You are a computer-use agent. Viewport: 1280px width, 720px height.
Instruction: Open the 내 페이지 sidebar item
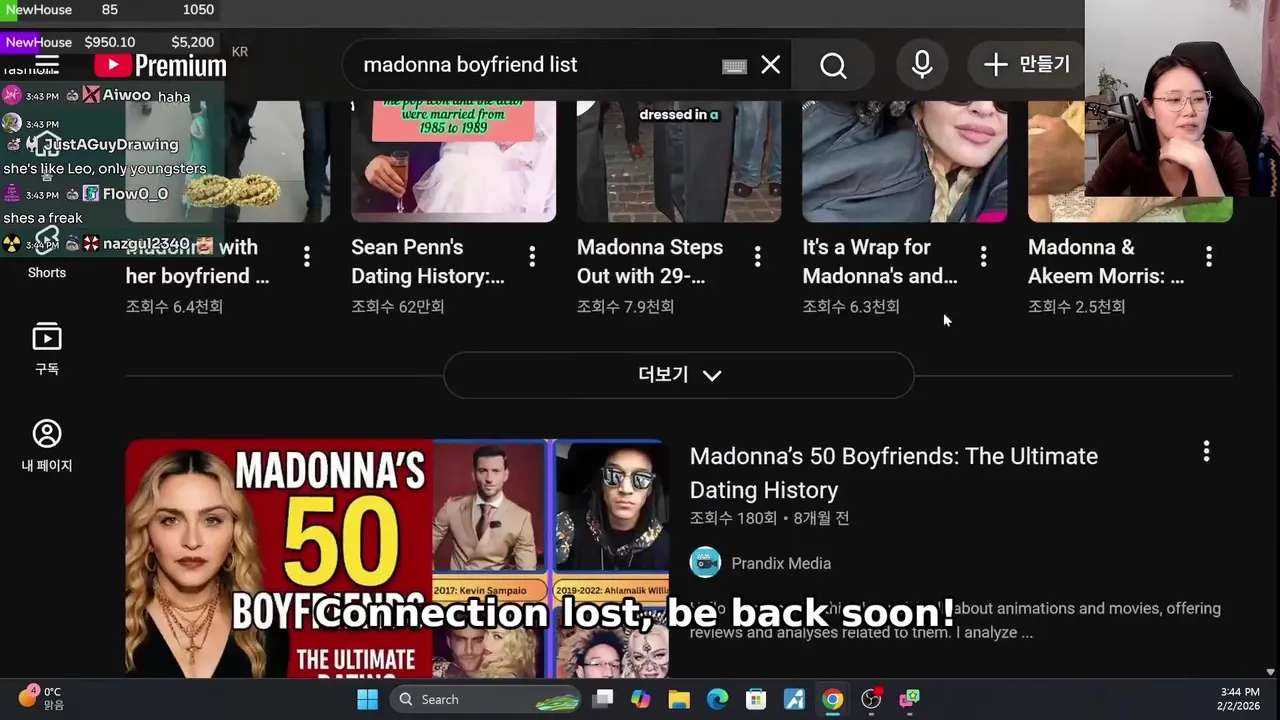[47, 446]
